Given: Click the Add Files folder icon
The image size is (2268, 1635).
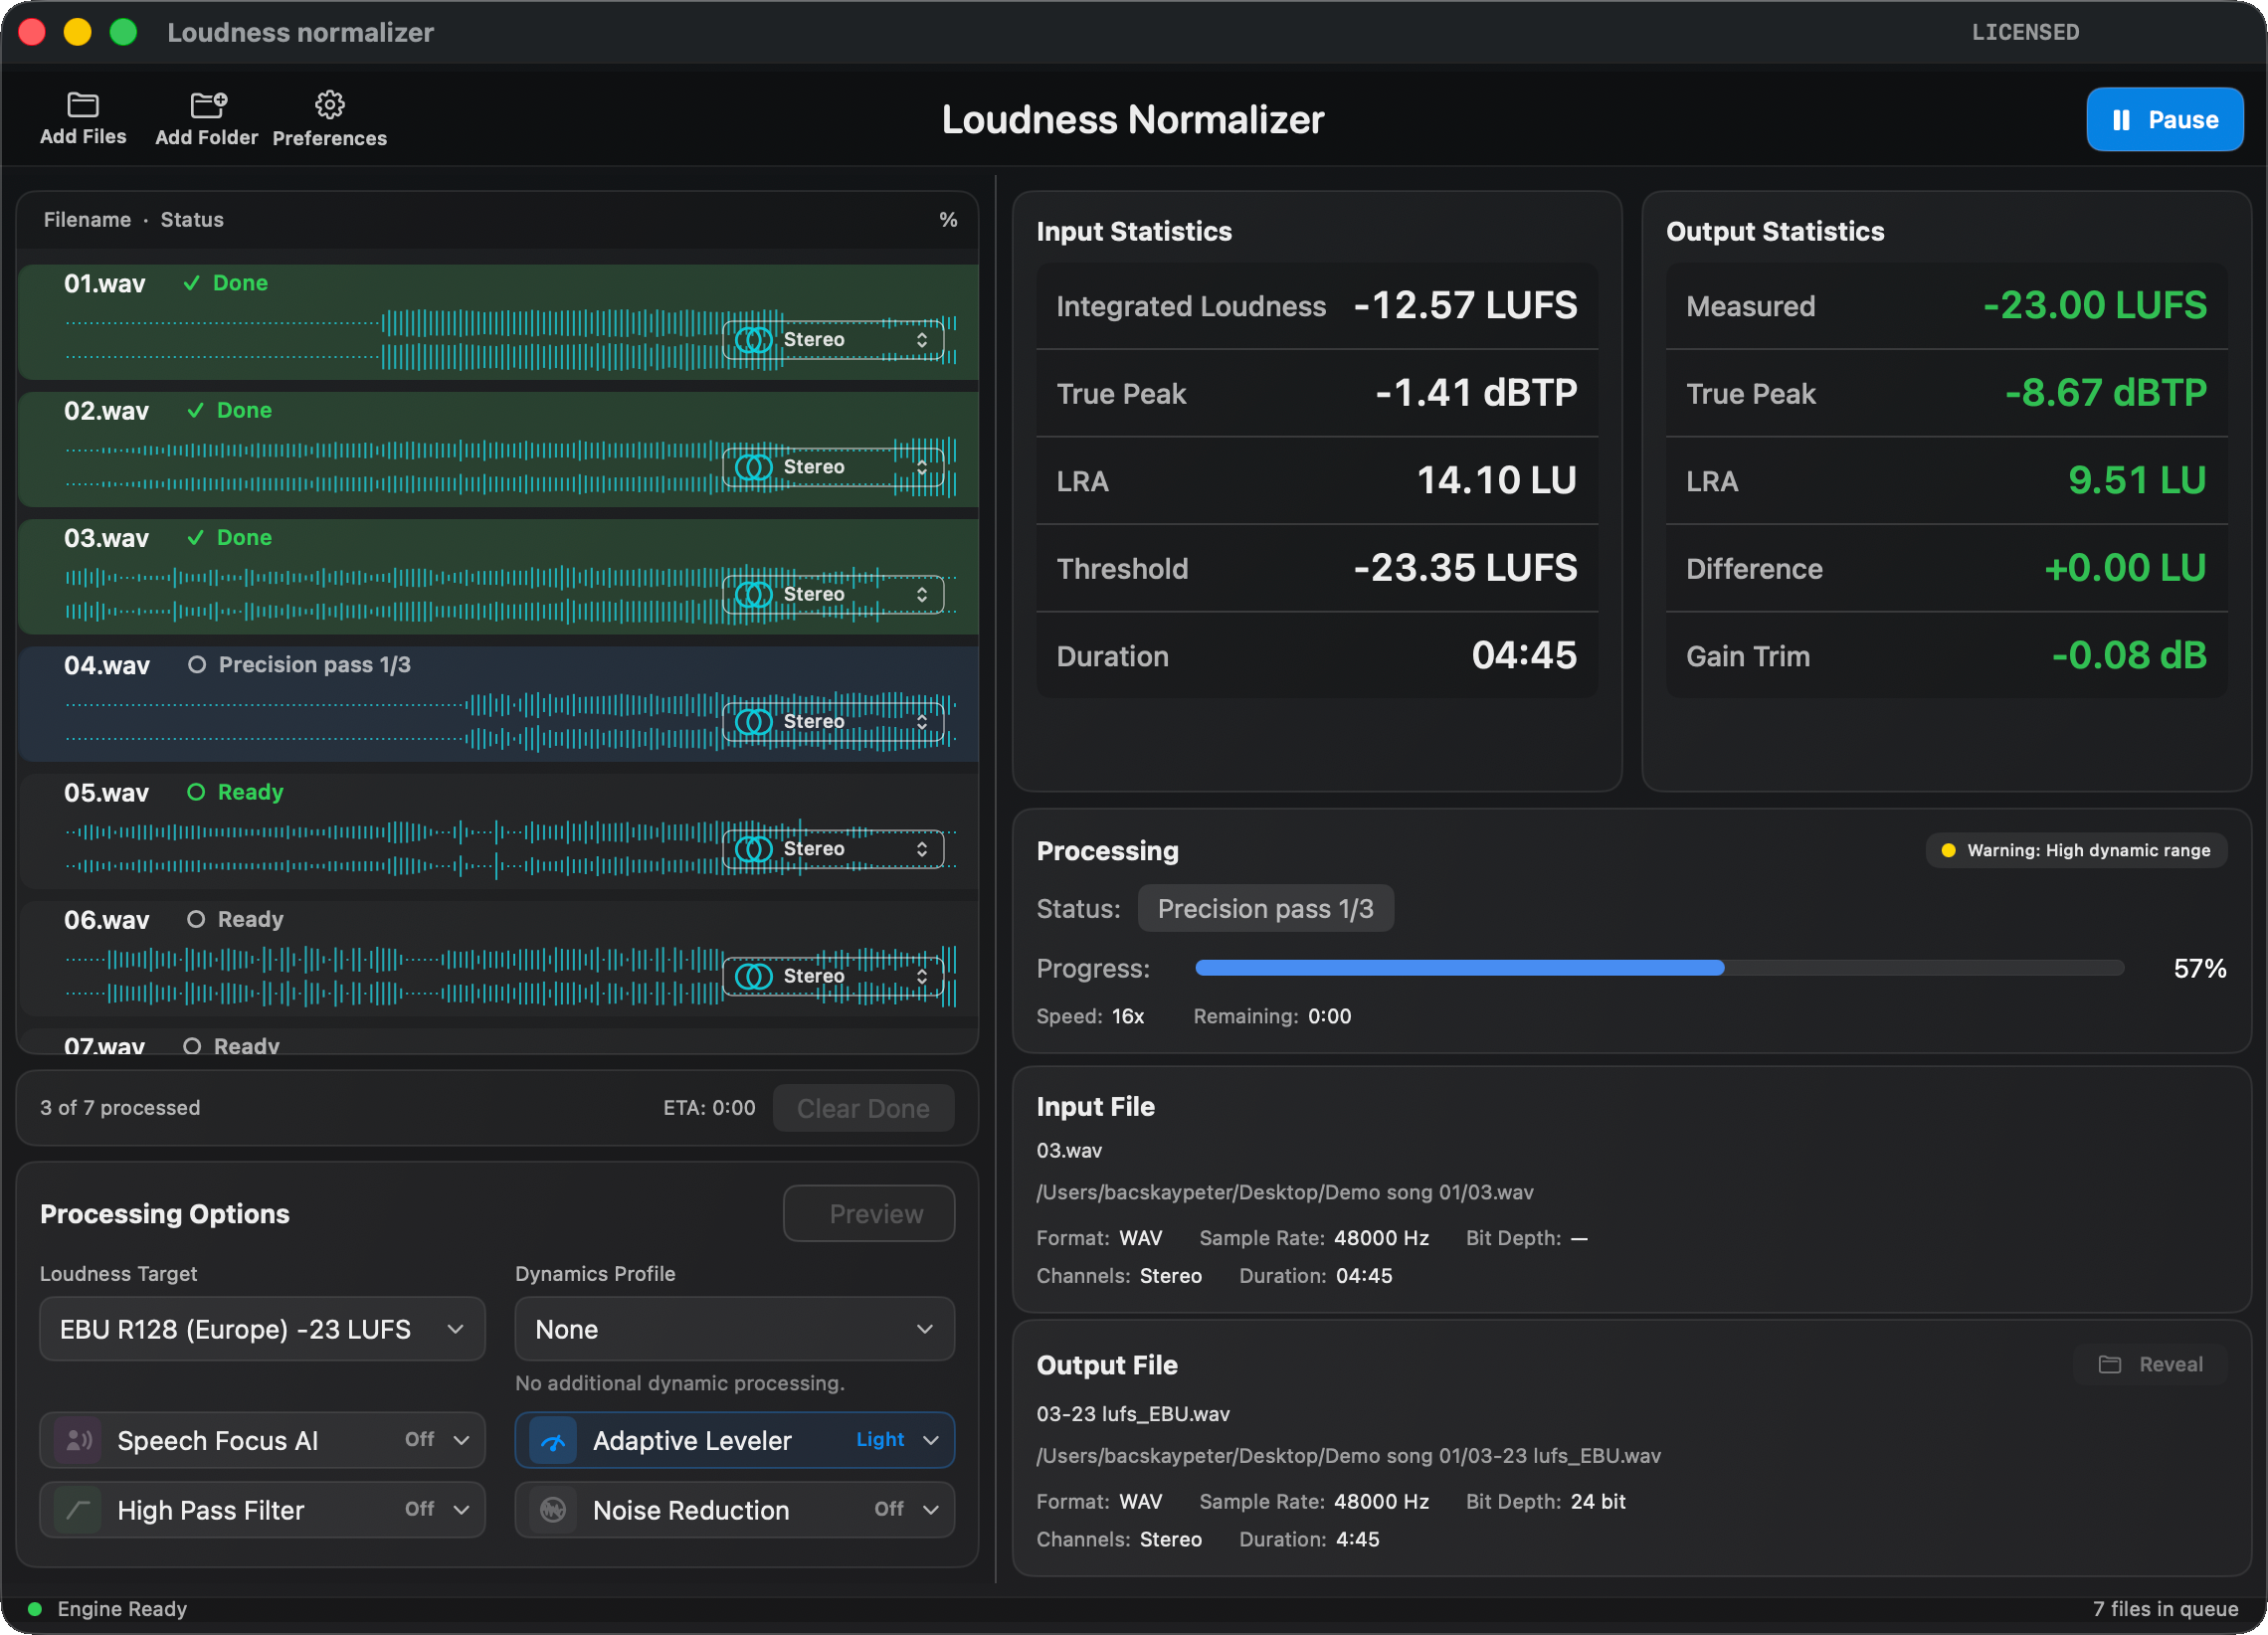Looking at the screenshot, I should [82, 105].
